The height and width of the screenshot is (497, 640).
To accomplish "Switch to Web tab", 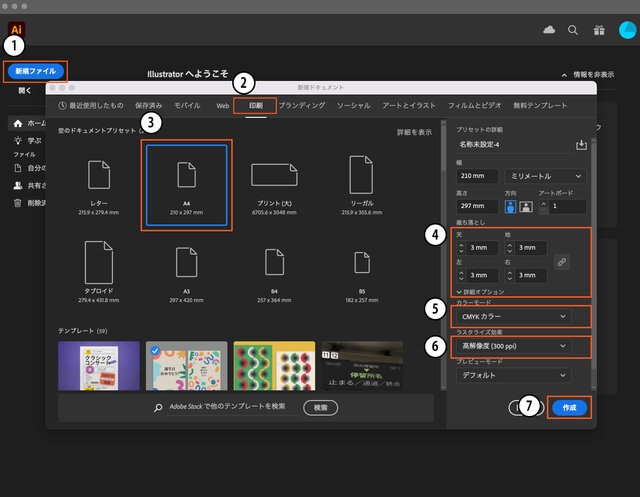I will coord(222,106).
